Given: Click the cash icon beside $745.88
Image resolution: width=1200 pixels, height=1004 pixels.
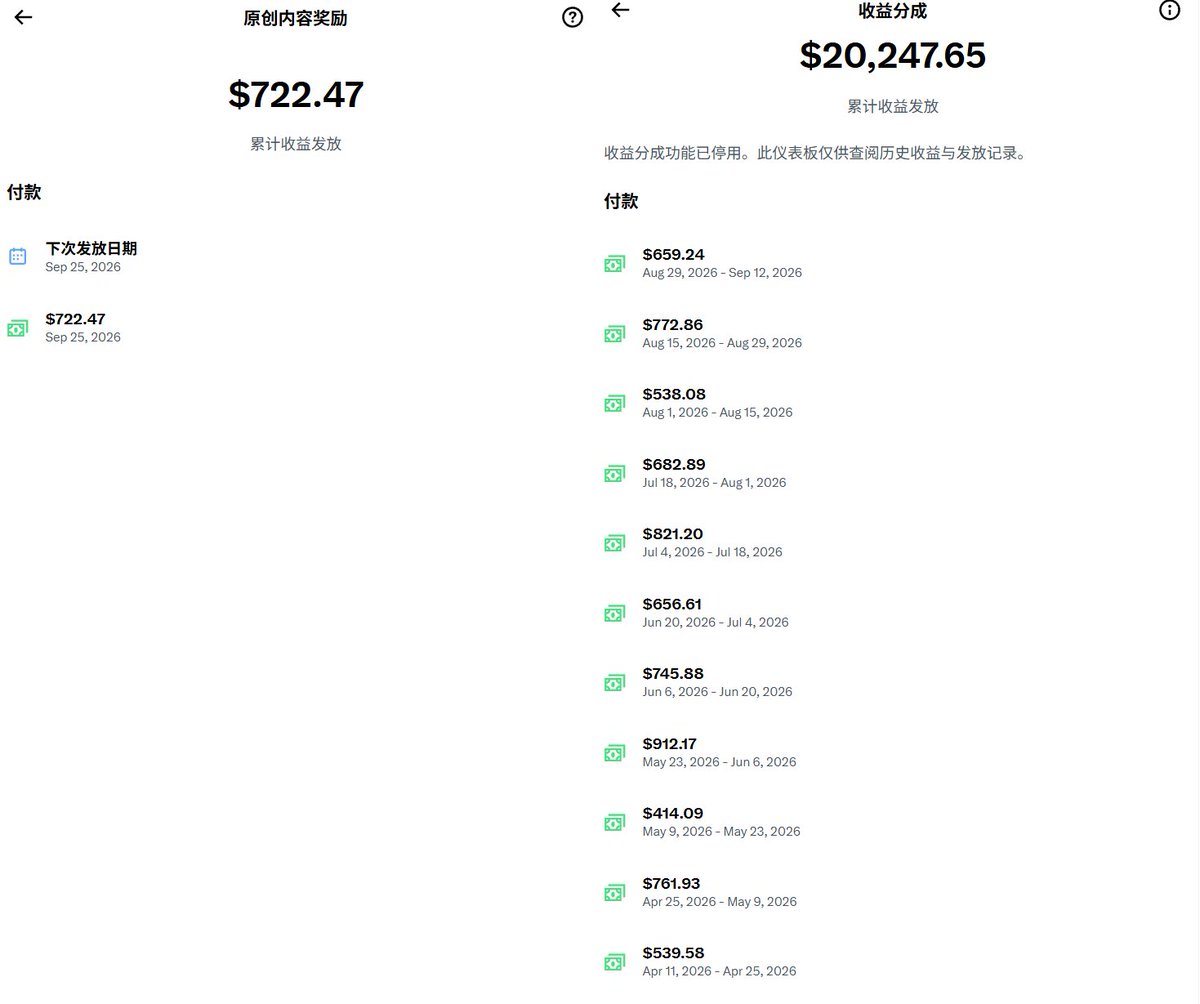Looking at the screenshot, I should [x=614, y=683].
